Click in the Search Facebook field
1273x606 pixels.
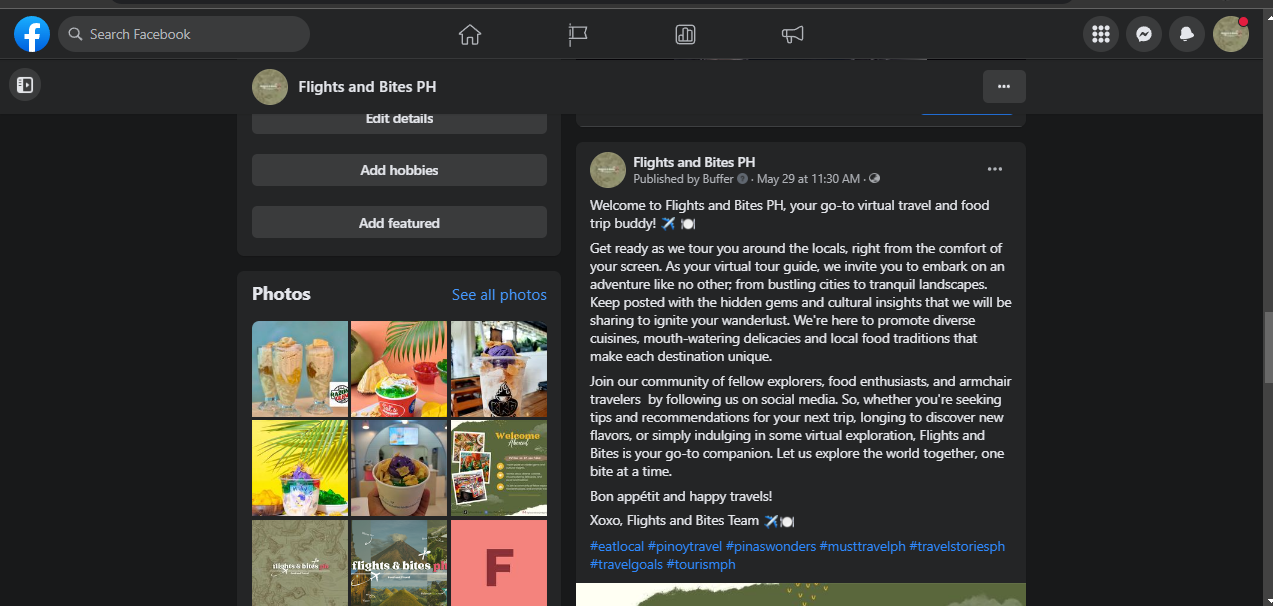(184, 34)
